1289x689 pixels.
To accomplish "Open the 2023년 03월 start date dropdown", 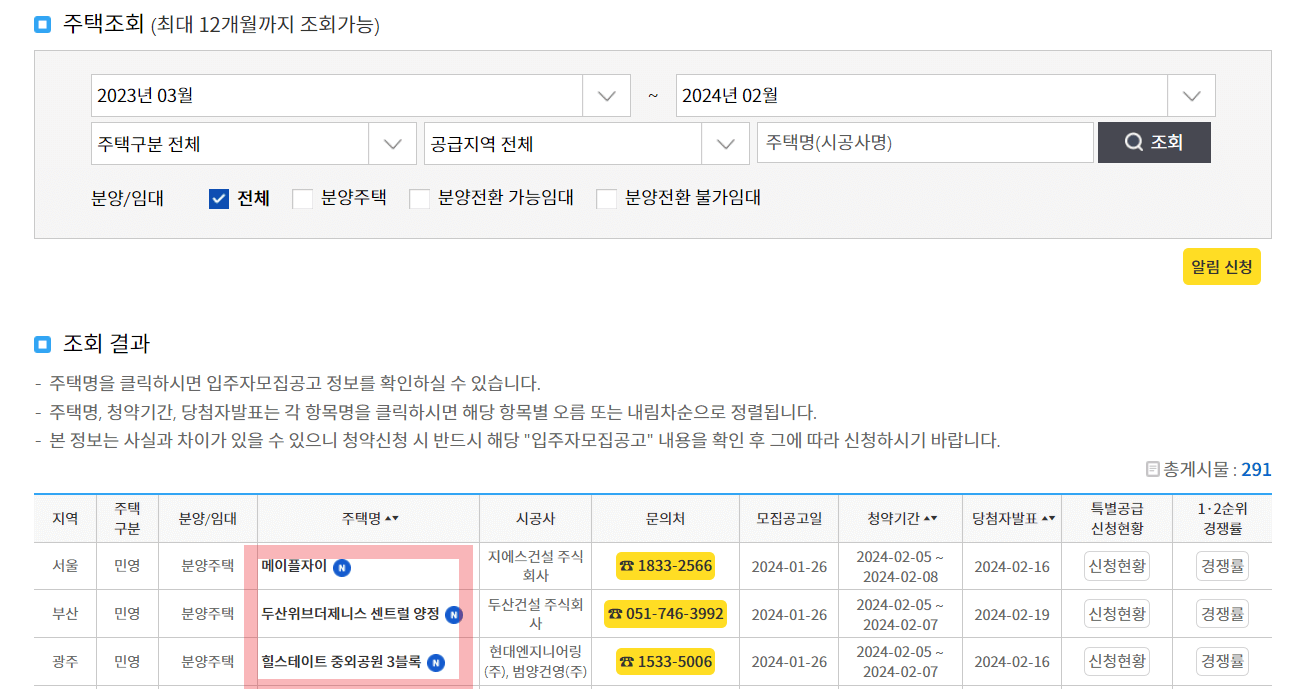I will 605,94.
